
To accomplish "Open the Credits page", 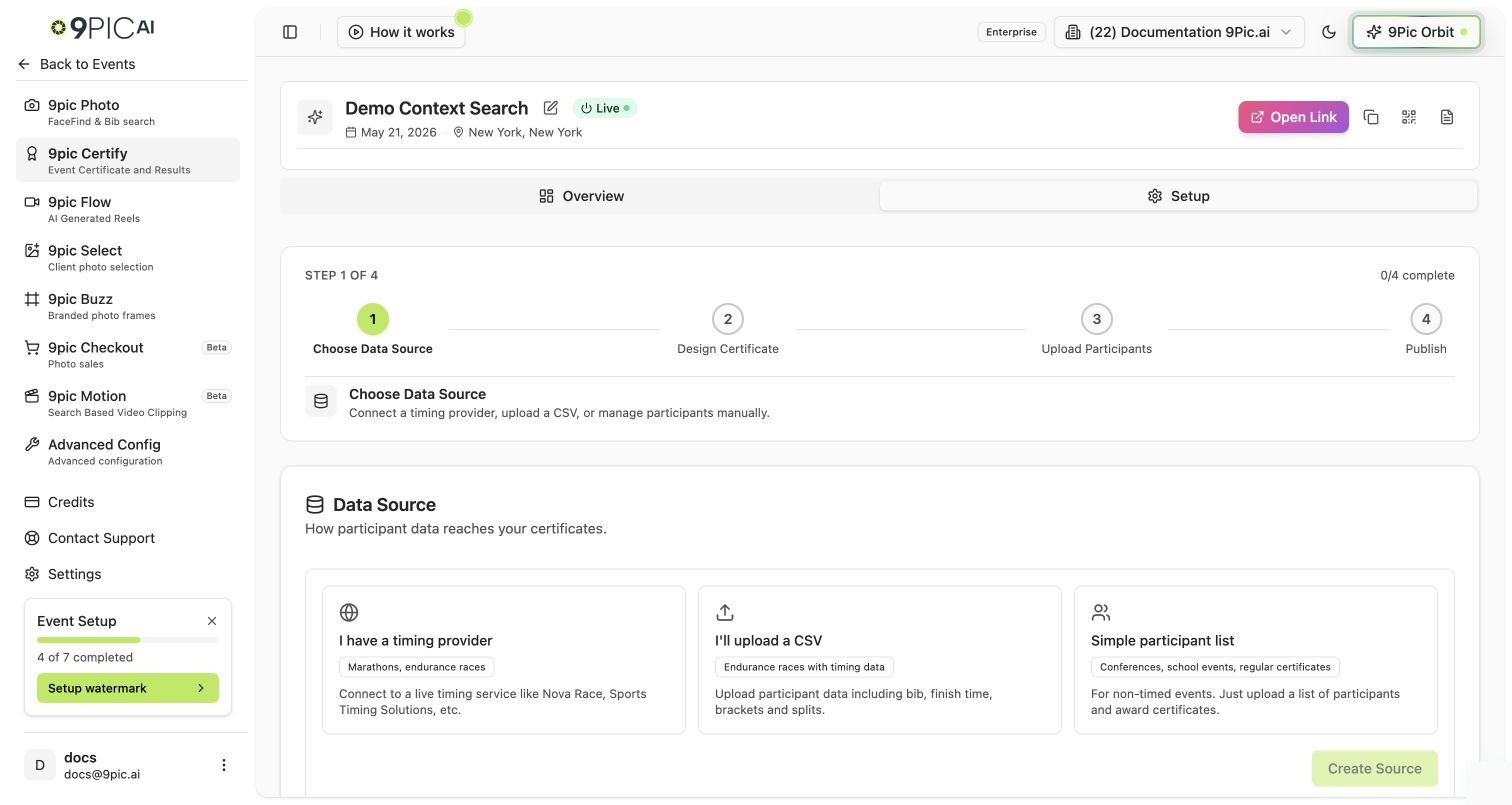I will (128, 502).
